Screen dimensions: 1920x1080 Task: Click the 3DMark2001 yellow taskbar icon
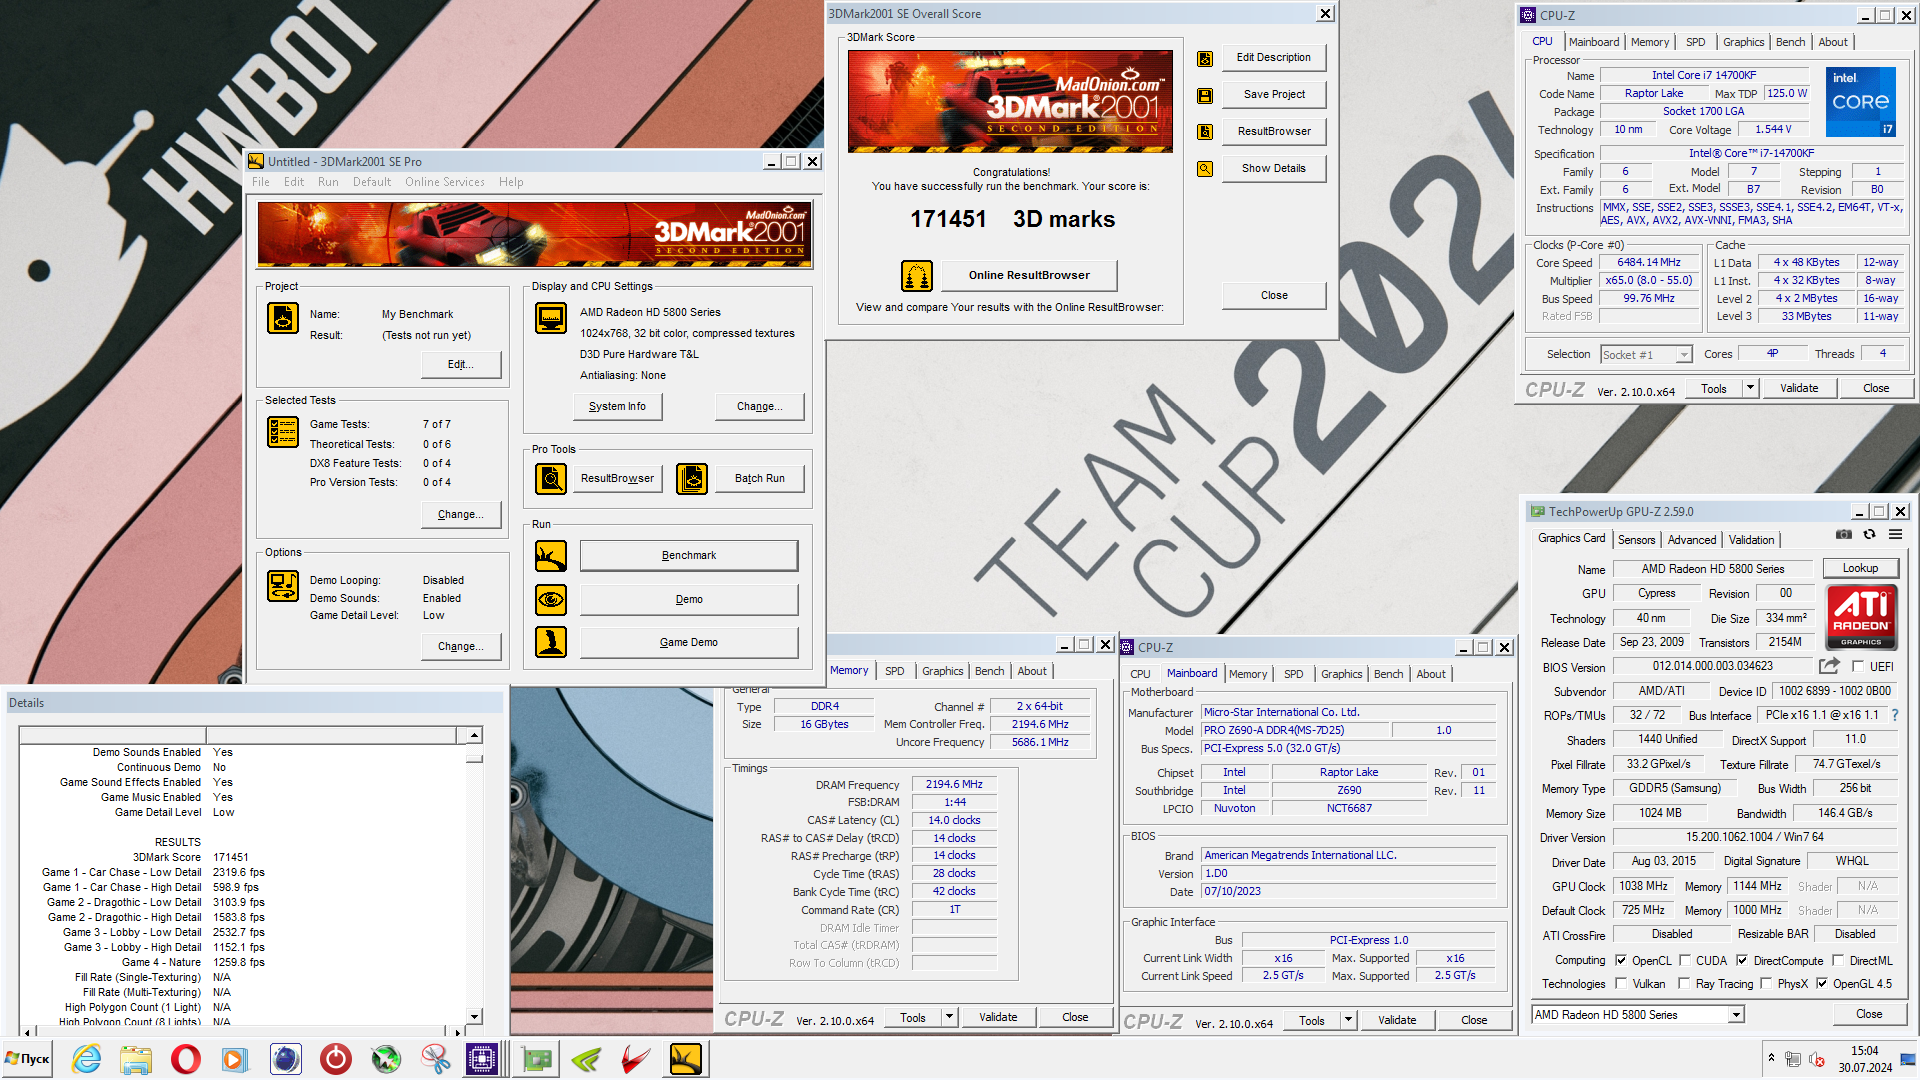tap(686, 1059)
